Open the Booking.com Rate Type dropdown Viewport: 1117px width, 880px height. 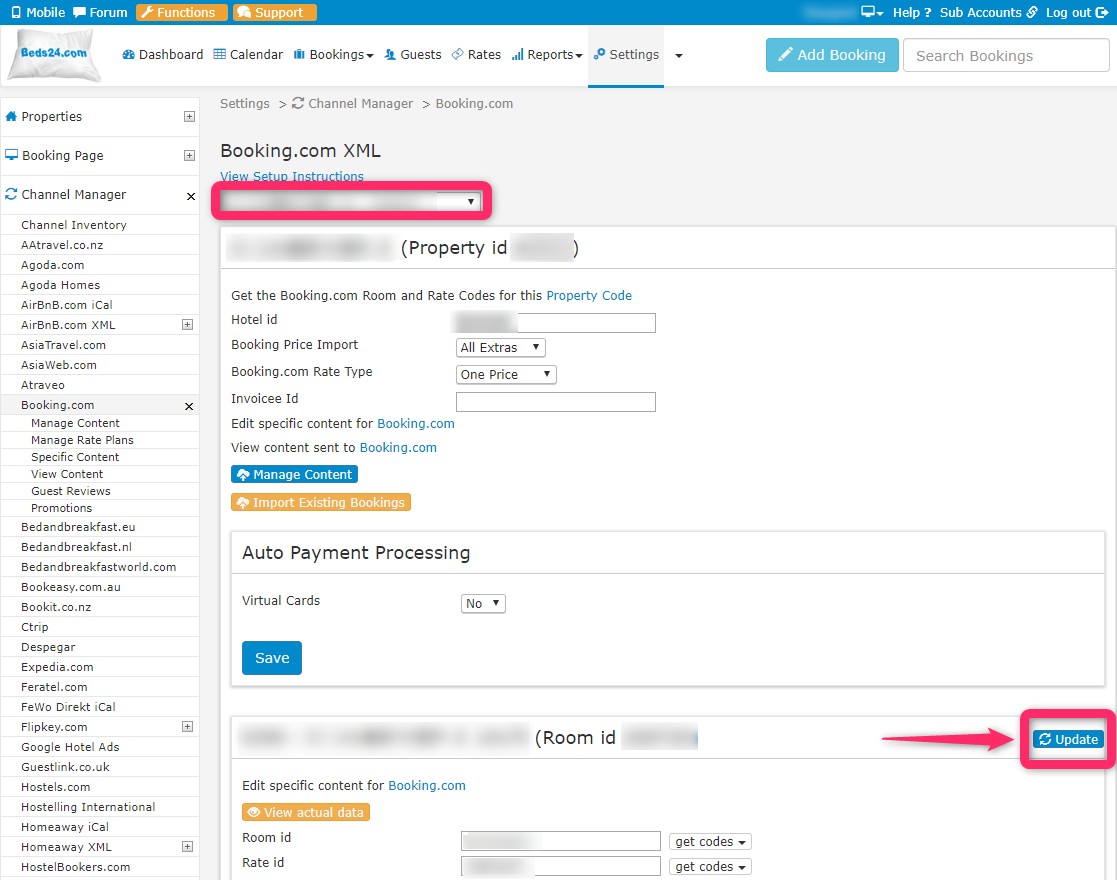tap(506, 375)
